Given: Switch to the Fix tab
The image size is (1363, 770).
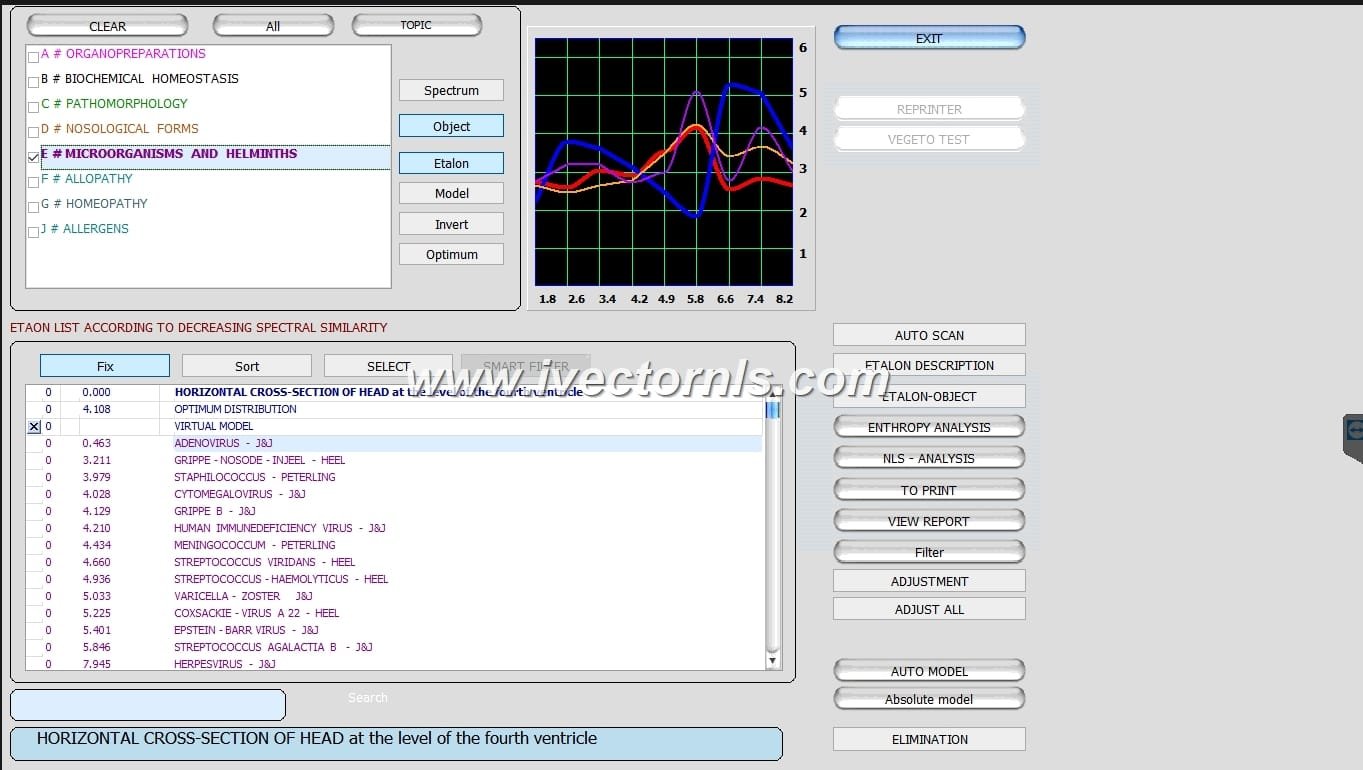Looking at the screenshot, I should (104, 365).
